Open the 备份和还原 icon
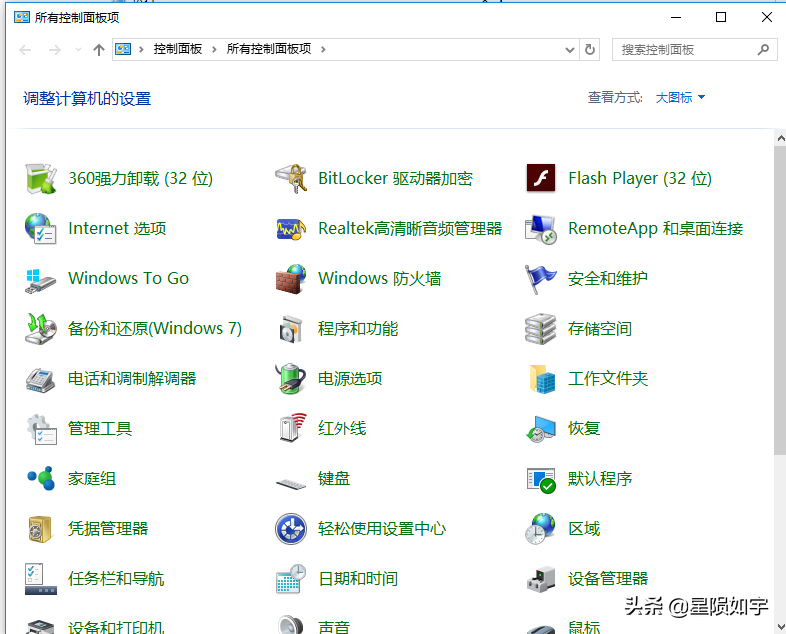 41,329
